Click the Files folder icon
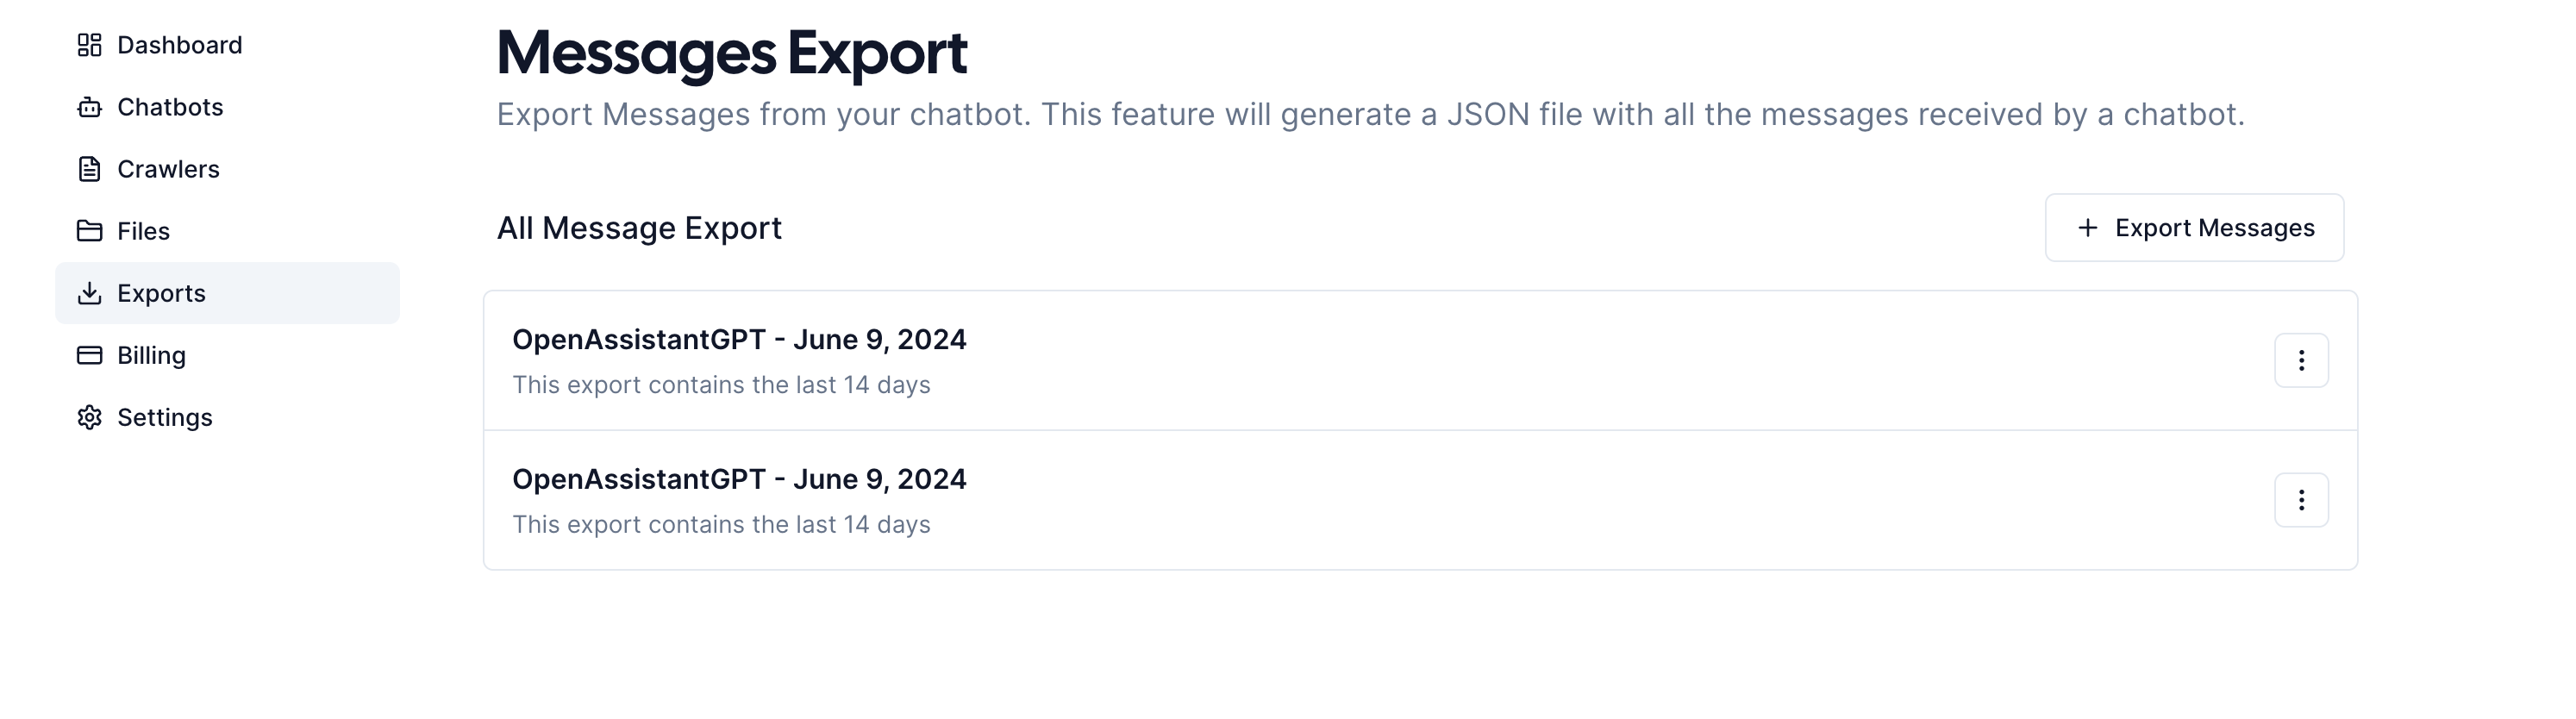The width and height of the screenshot is (2576, 719). pyautogui.click(x=89, y=231)
